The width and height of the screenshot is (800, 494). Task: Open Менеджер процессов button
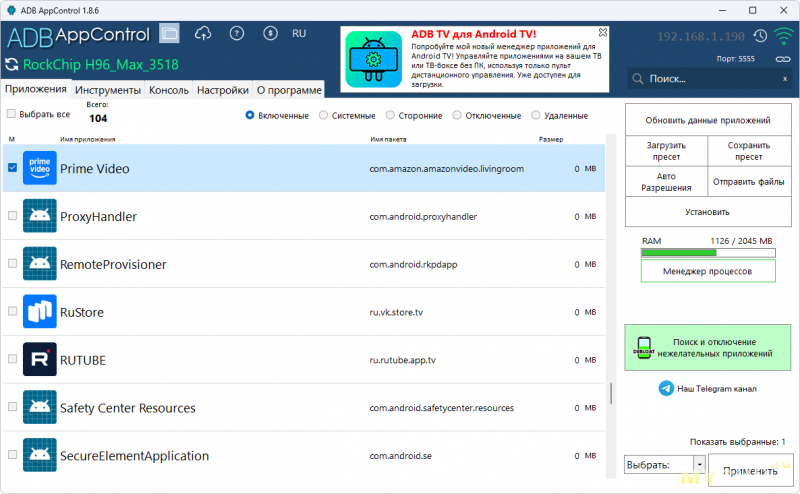coord(708,271)
